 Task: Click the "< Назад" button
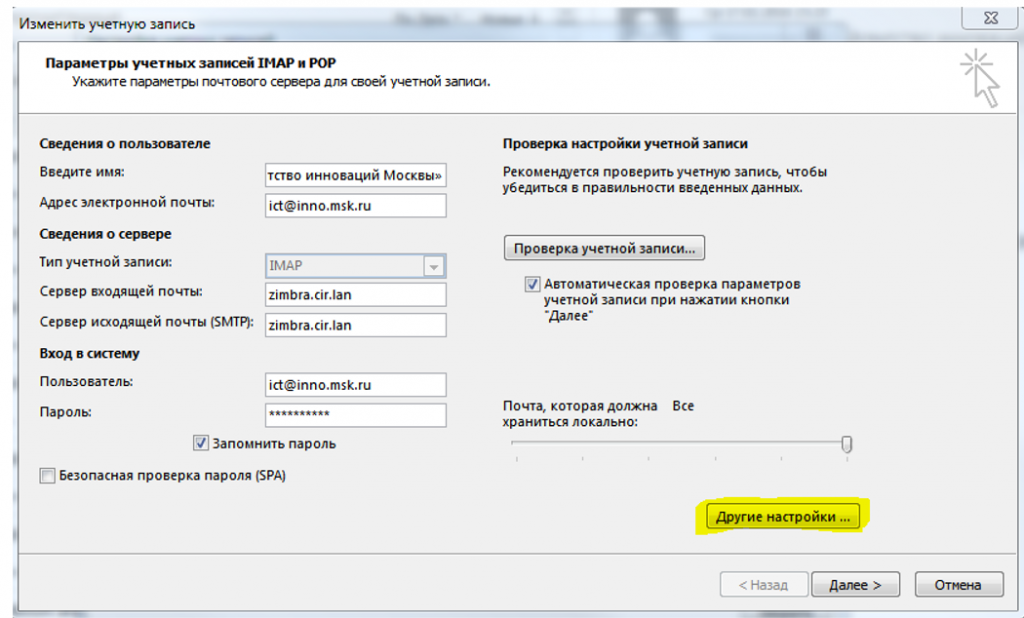pyautogui.click(x=762, y=585)
